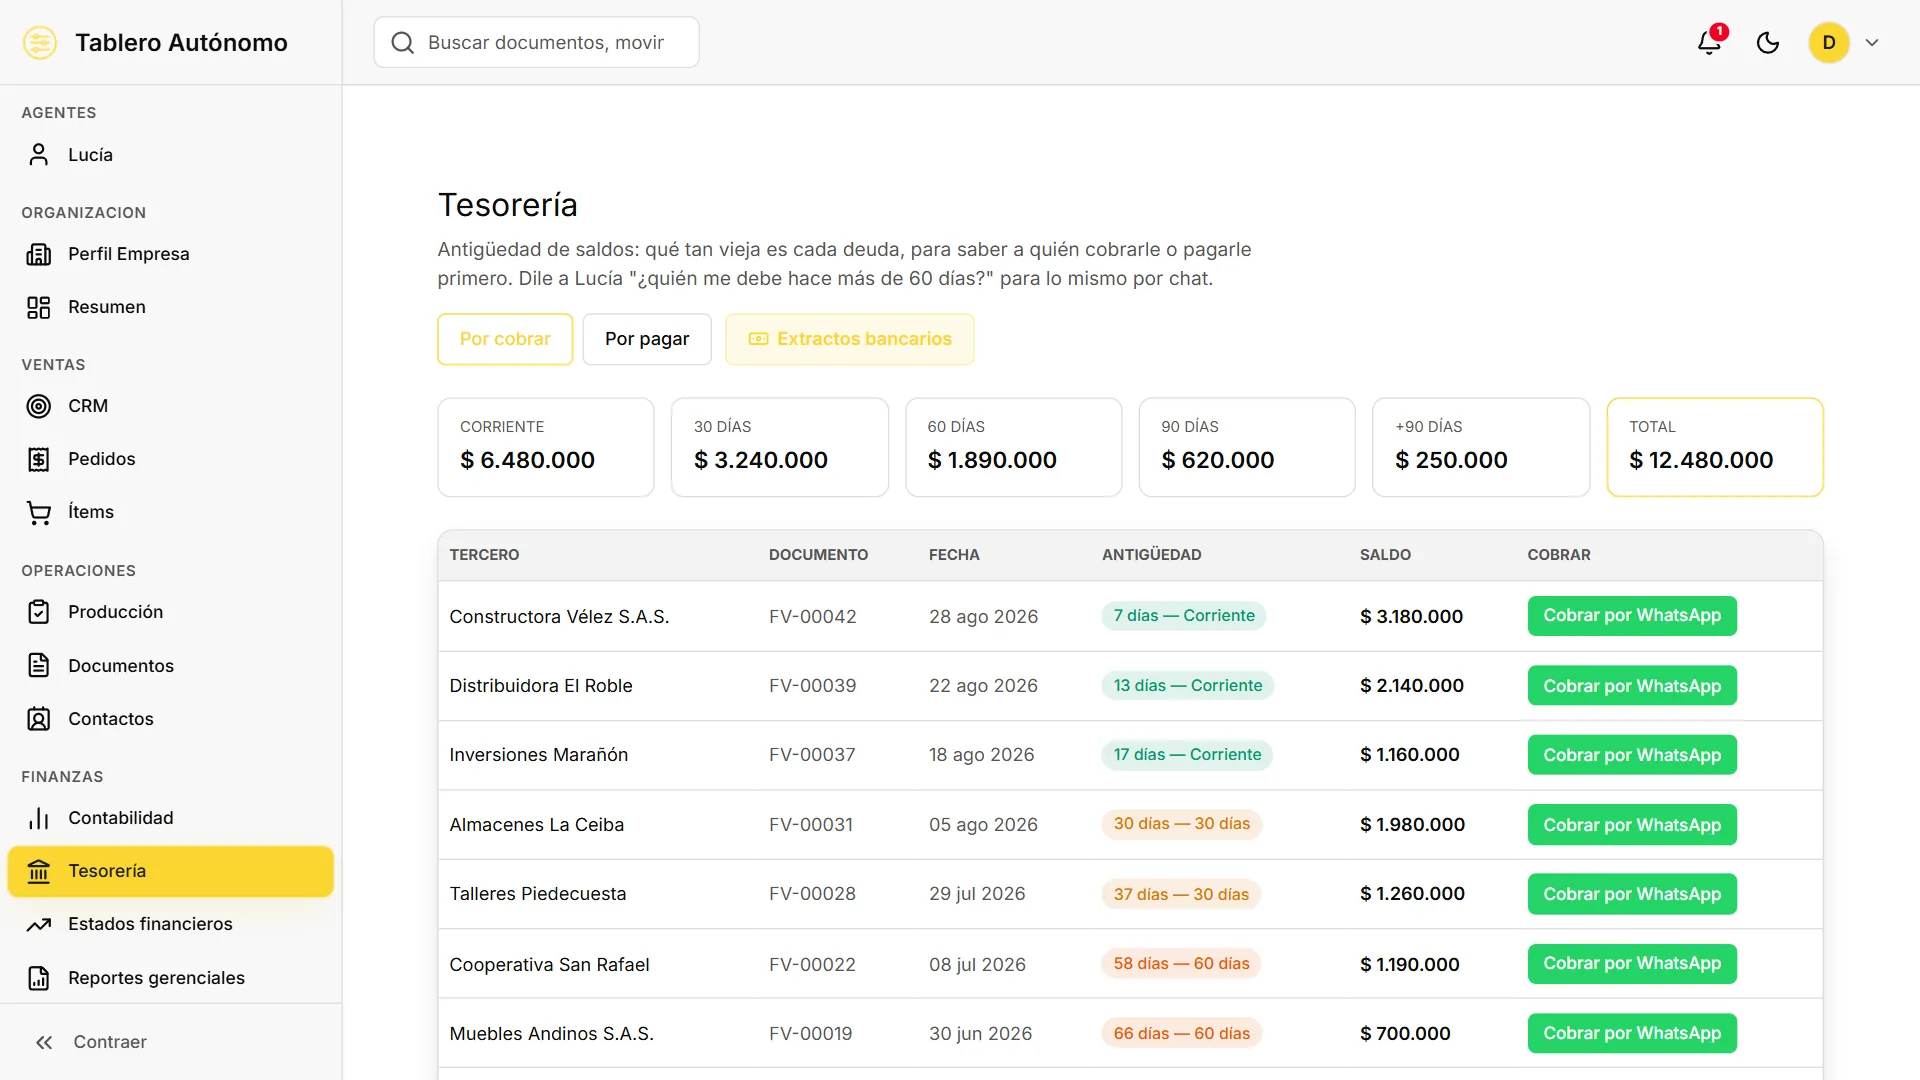Click document FV-00042

(x=813, y=617)
